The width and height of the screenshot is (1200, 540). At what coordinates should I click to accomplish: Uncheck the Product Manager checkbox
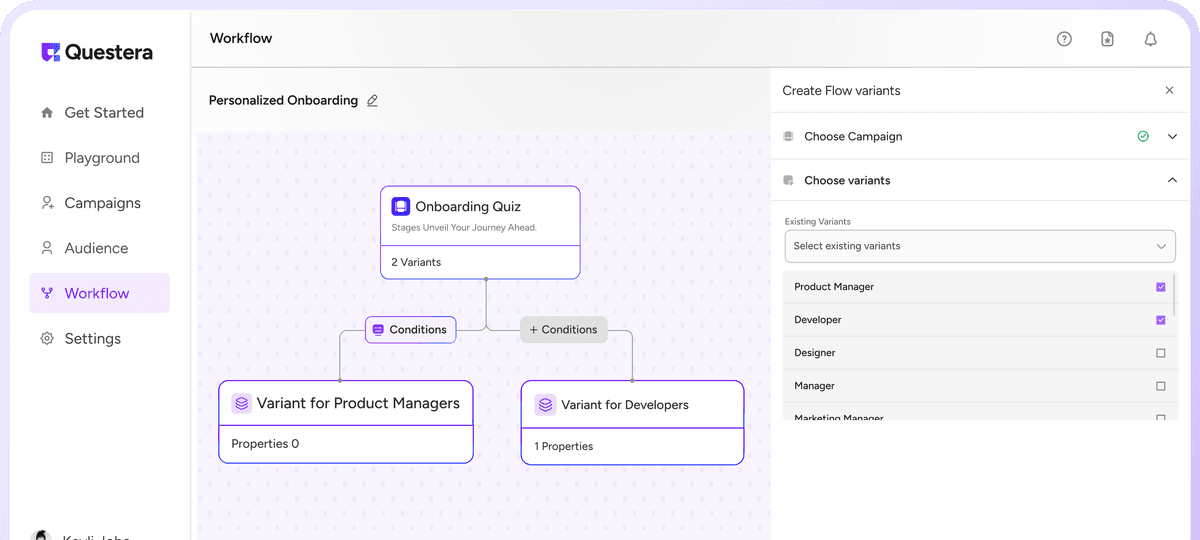(x=1161, y=287)
